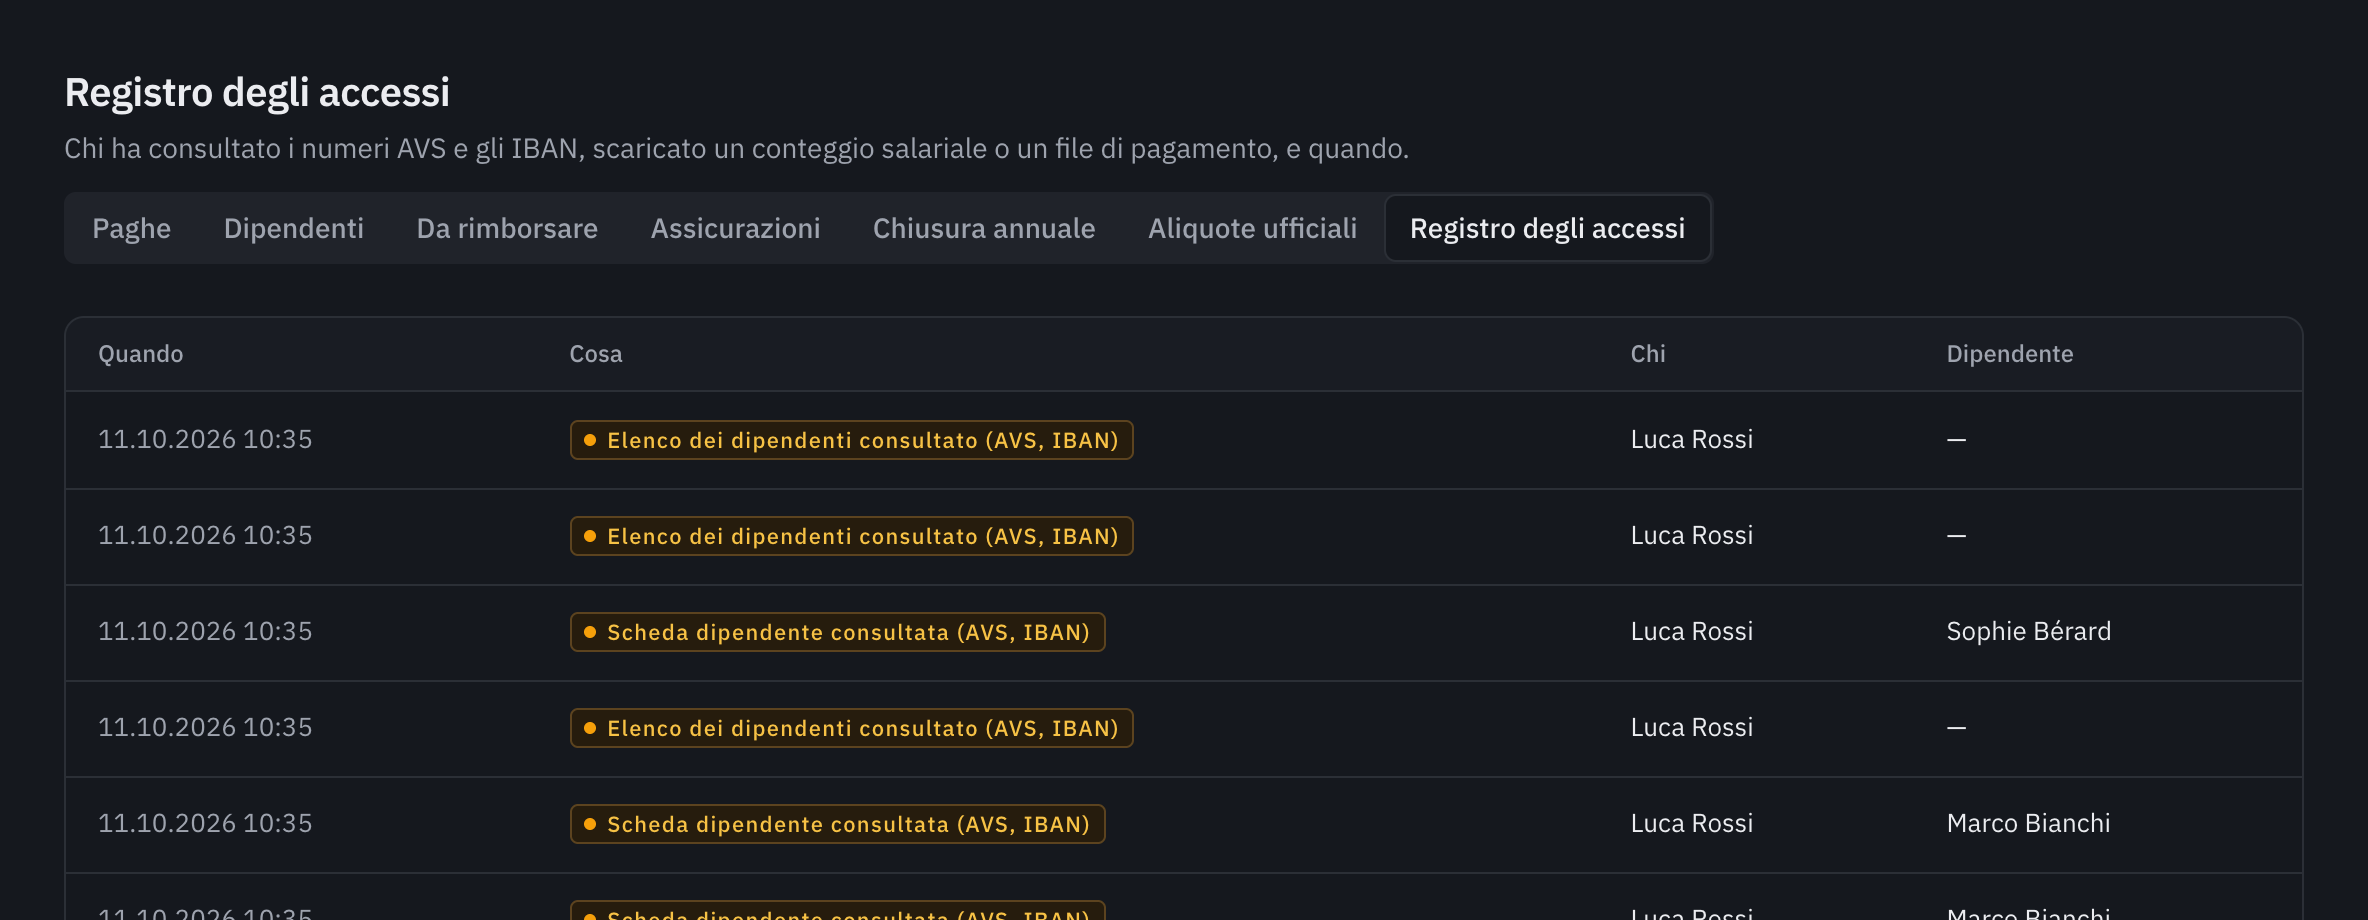The height and width of the screenshot is (920, 2368).
Task: Click the Chi column header
Action: pyautogui.click(x=1648, y=354)
